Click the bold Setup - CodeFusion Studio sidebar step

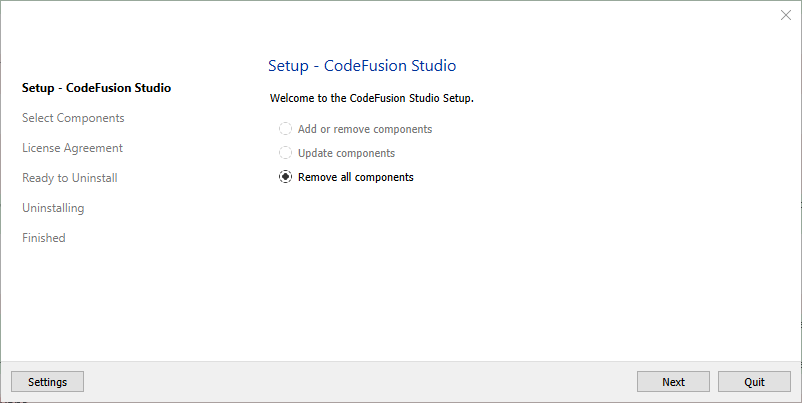[x=96, y=88]
